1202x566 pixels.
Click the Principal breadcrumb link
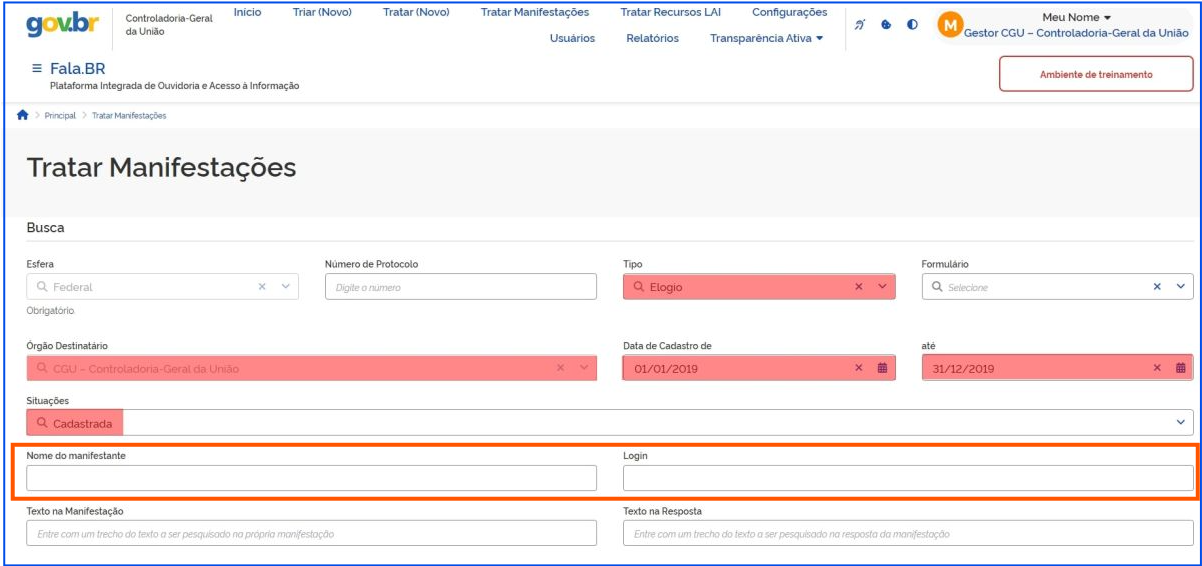[x=60, y=116]
